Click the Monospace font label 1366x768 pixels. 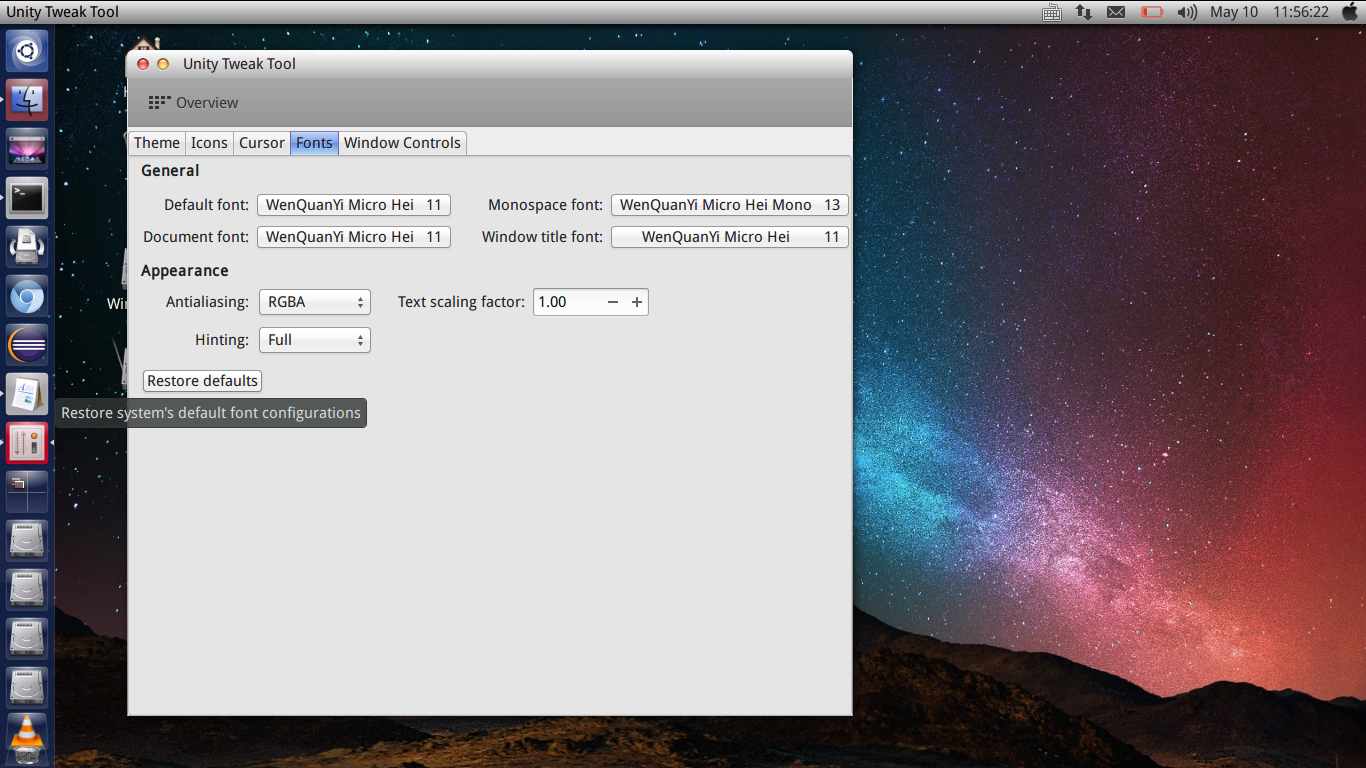[545, 205]
